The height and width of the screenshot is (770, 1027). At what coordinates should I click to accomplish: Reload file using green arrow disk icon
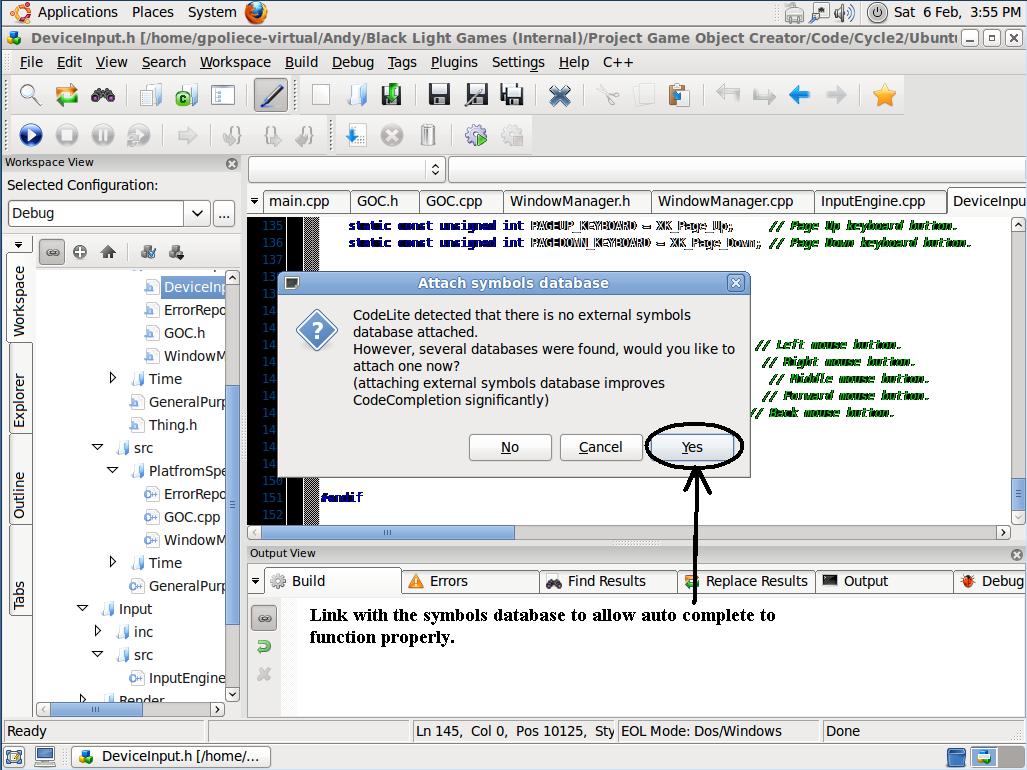pos(392,96)
